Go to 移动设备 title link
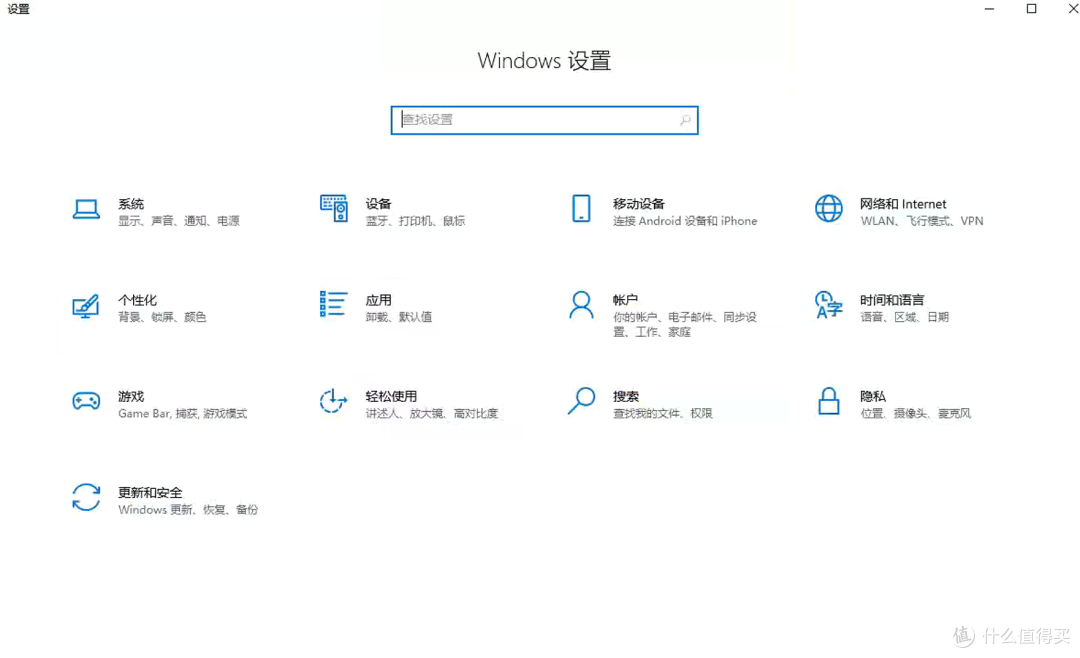 coord(638,204)
